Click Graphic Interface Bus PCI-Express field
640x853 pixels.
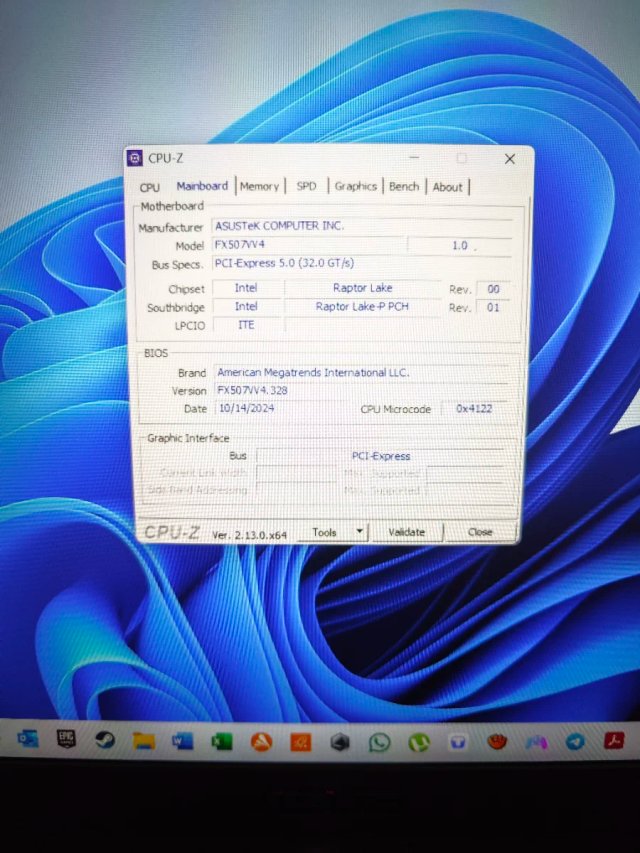[380, 456]
